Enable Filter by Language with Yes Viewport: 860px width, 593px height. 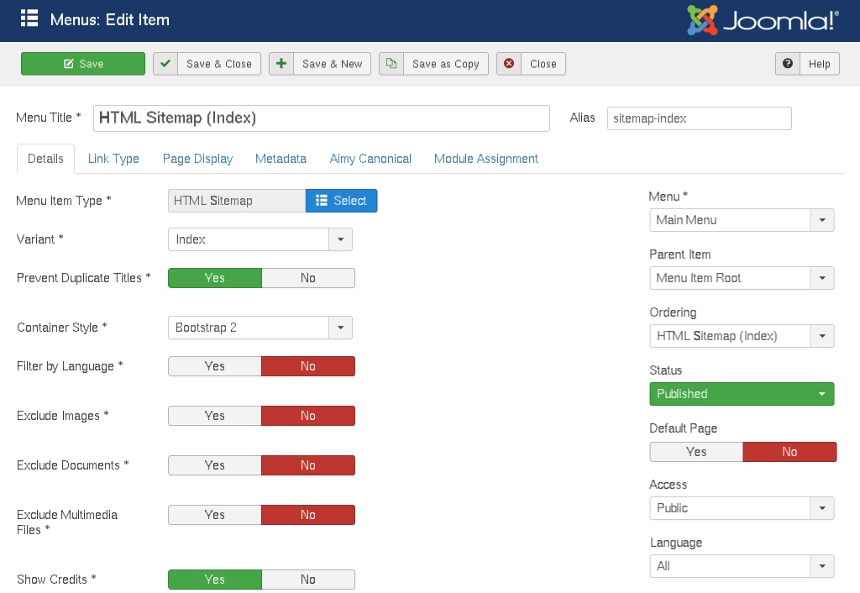214,366
